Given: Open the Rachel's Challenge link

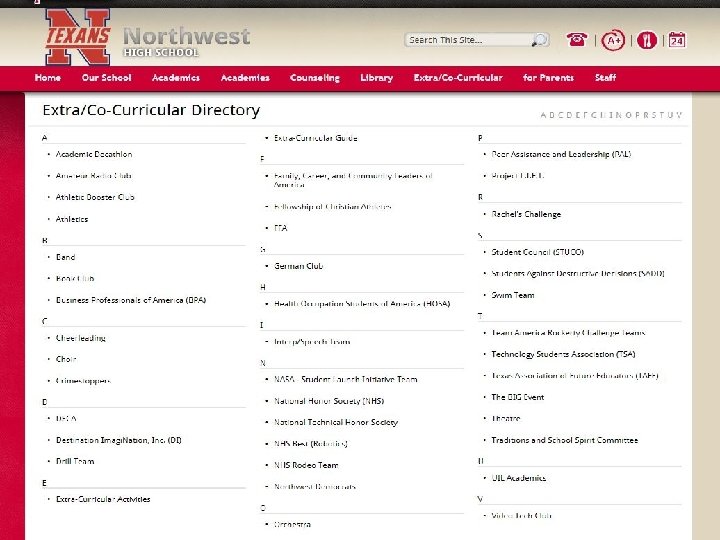Looking at the screenshot, I should pos(526,214).
